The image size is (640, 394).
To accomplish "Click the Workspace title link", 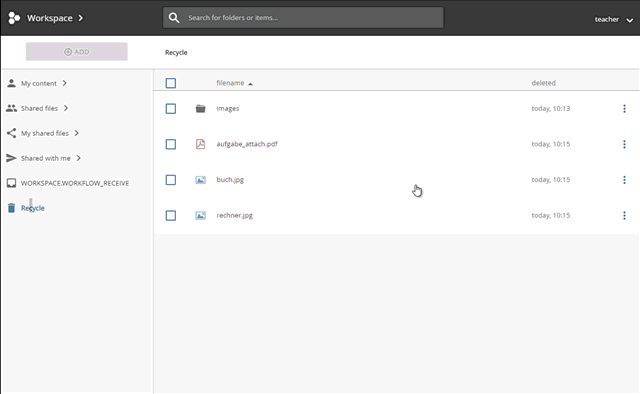I will [50, 18].
